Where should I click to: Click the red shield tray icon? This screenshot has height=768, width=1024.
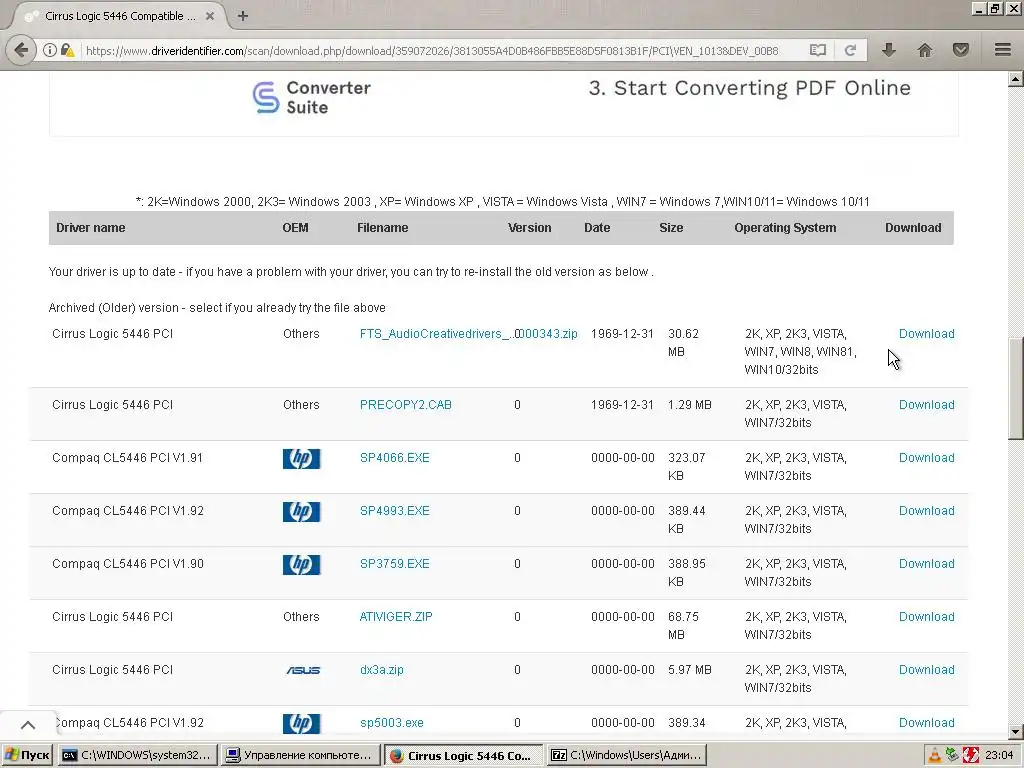pos(970,756)
